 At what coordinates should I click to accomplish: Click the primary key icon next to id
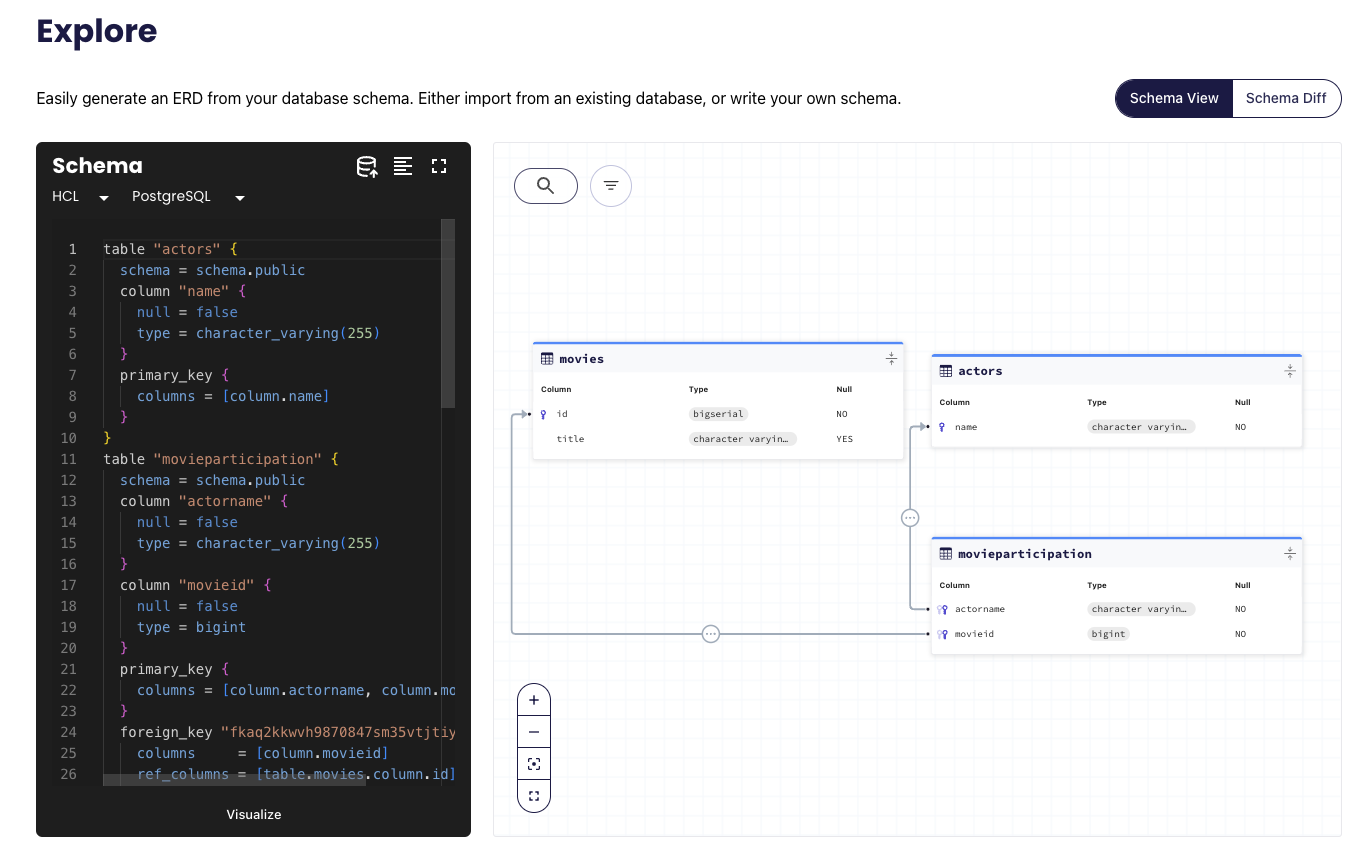click(x=541, y=413)
